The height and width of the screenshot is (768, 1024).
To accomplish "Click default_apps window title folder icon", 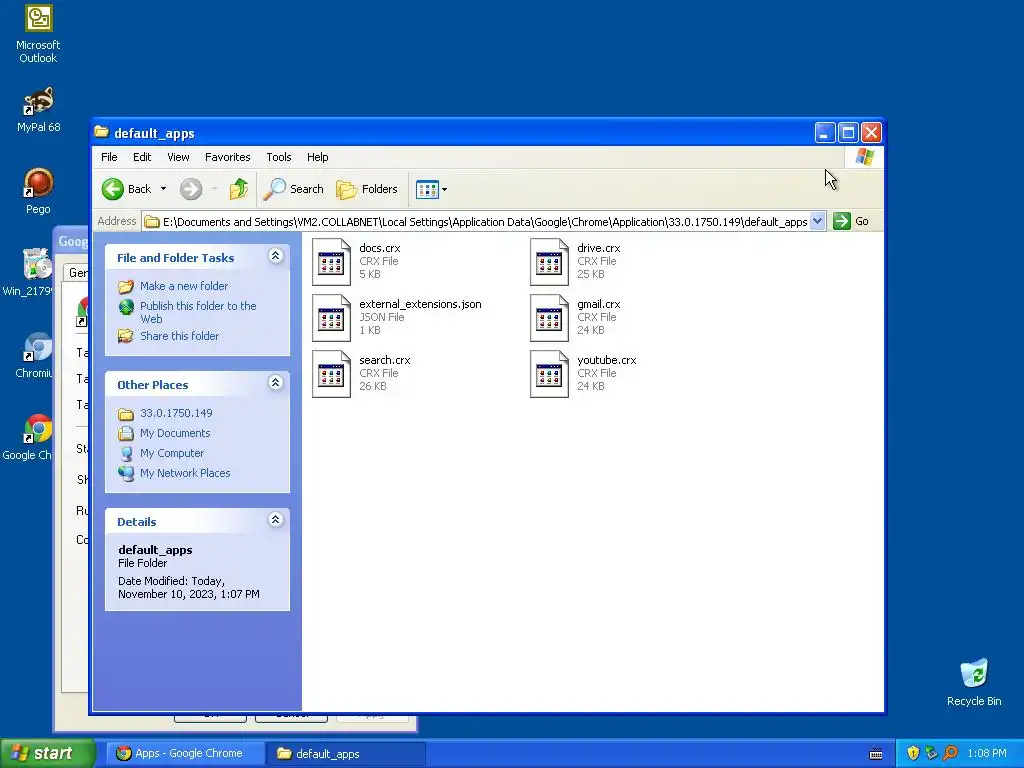I will coord(101,132).
